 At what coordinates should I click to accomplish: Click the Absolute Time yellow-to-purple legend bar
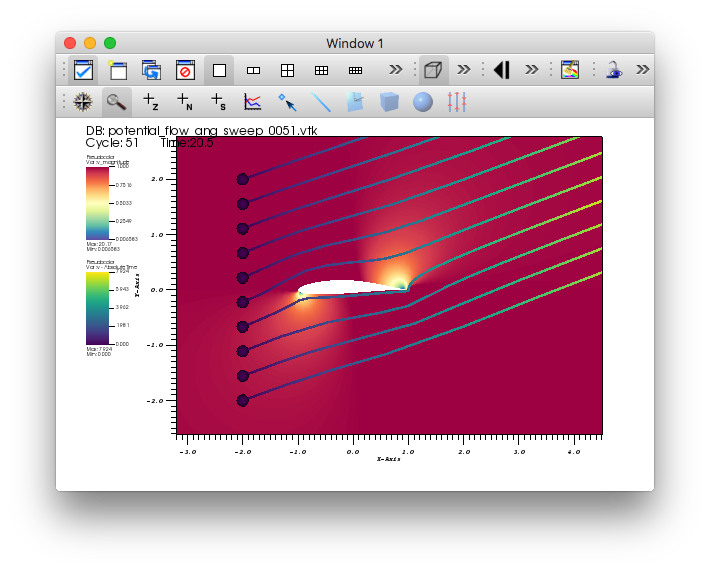[x=97, y=308]
